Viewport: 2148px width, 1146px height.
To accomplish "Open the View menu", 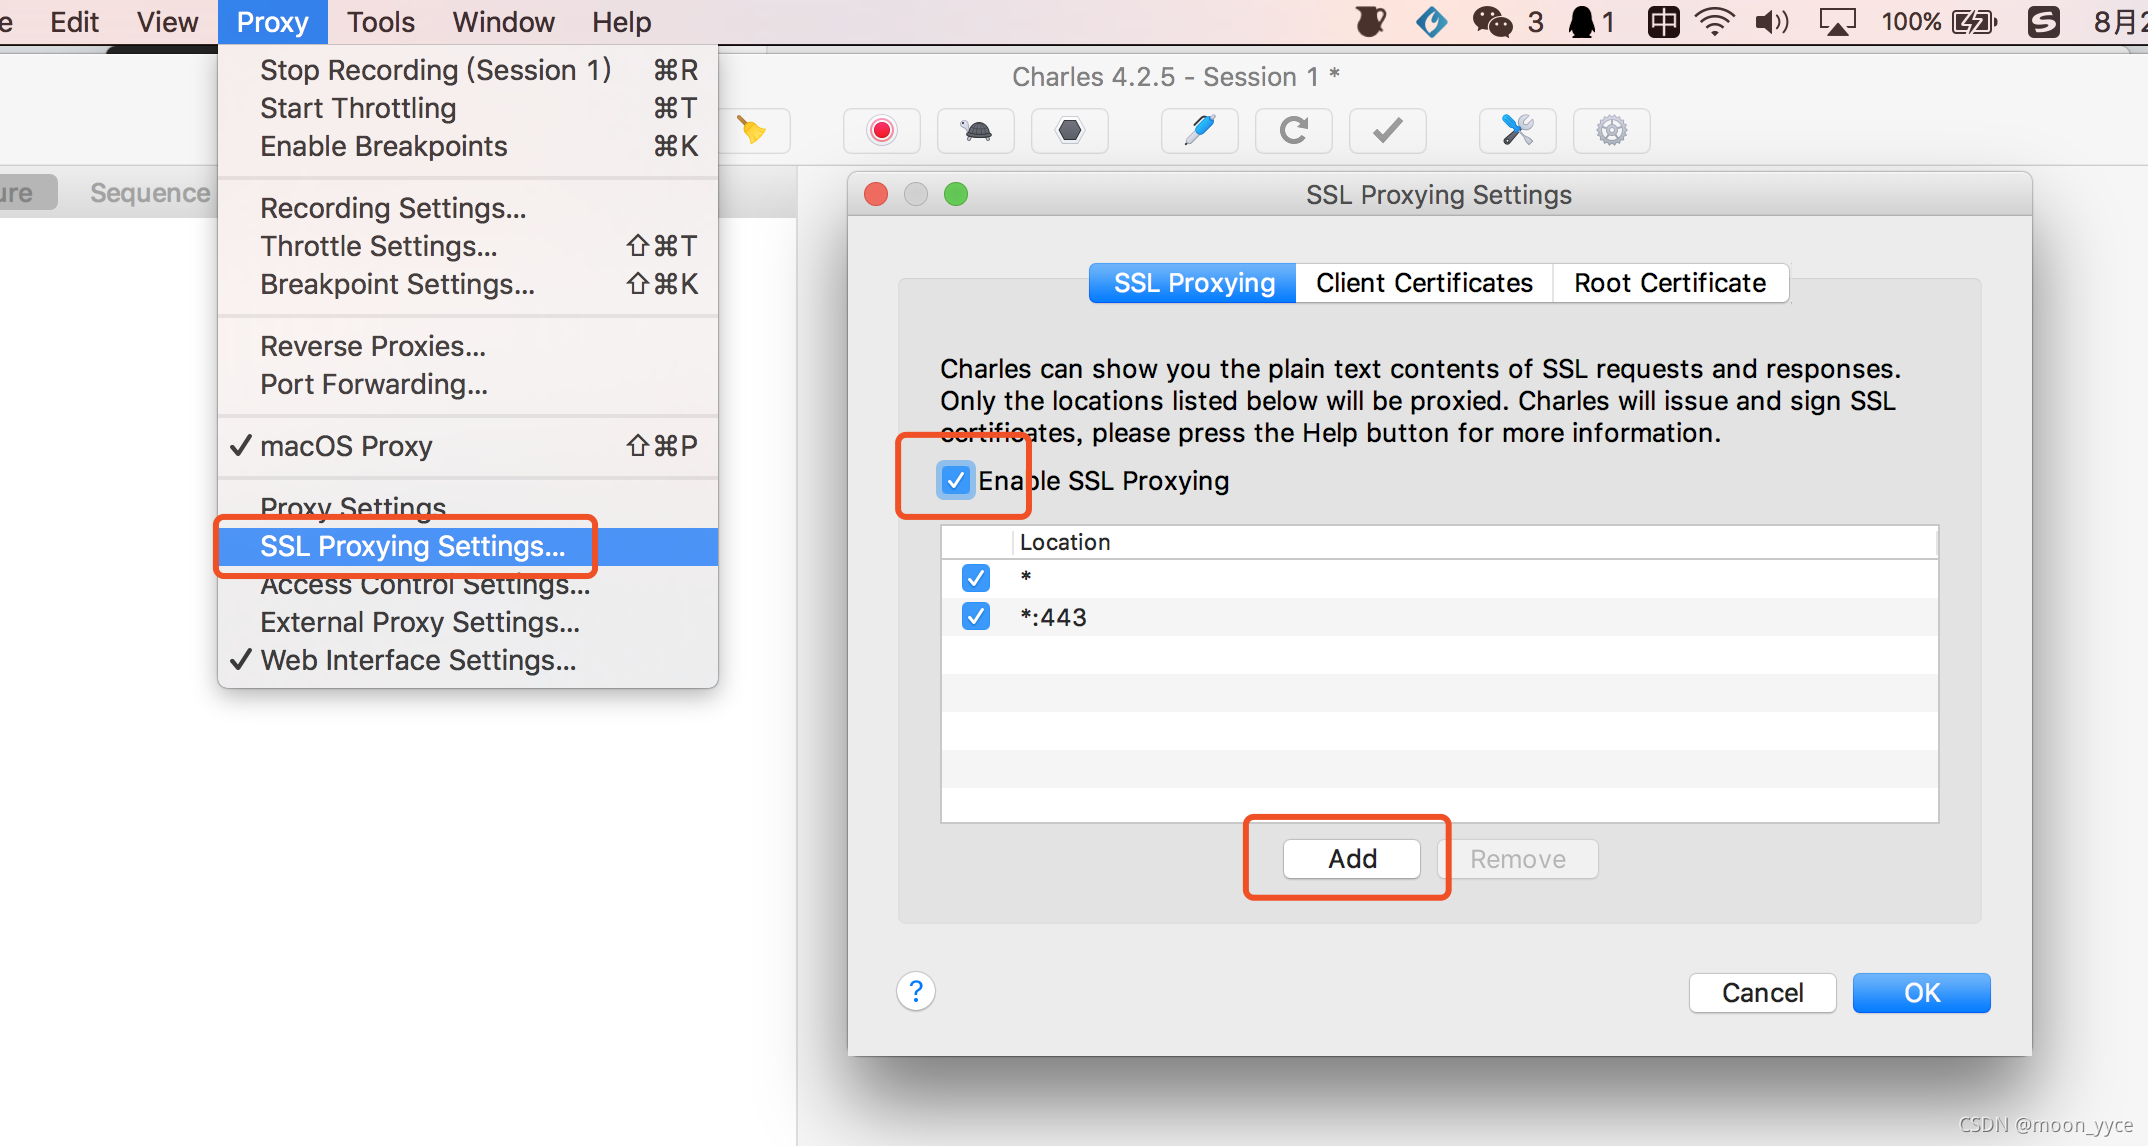I will tap(167, 22).
